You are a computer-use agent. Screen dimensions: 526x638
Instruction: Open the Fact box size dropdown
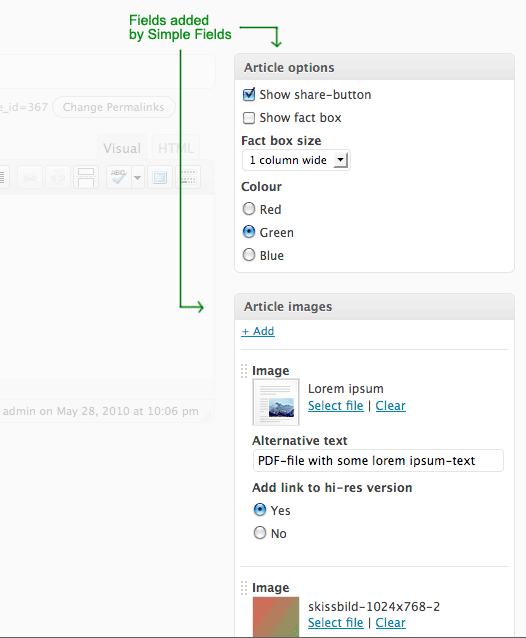point(296,160)
